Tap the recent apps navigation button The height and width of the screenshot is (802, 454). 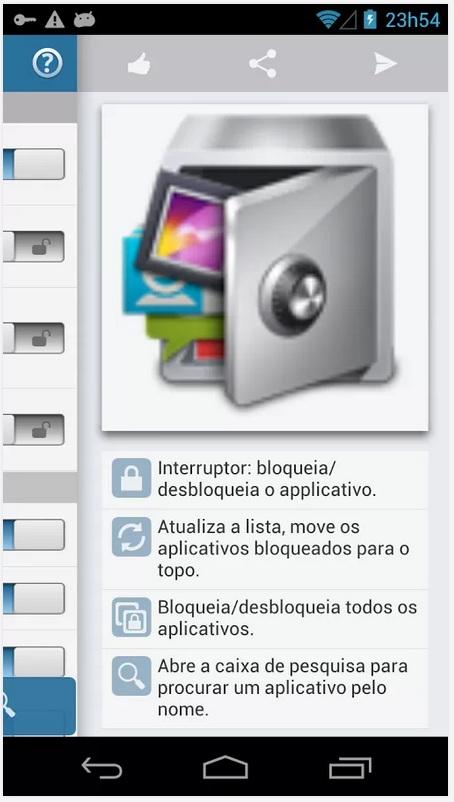pyautogui.click(x=350, y=768)
